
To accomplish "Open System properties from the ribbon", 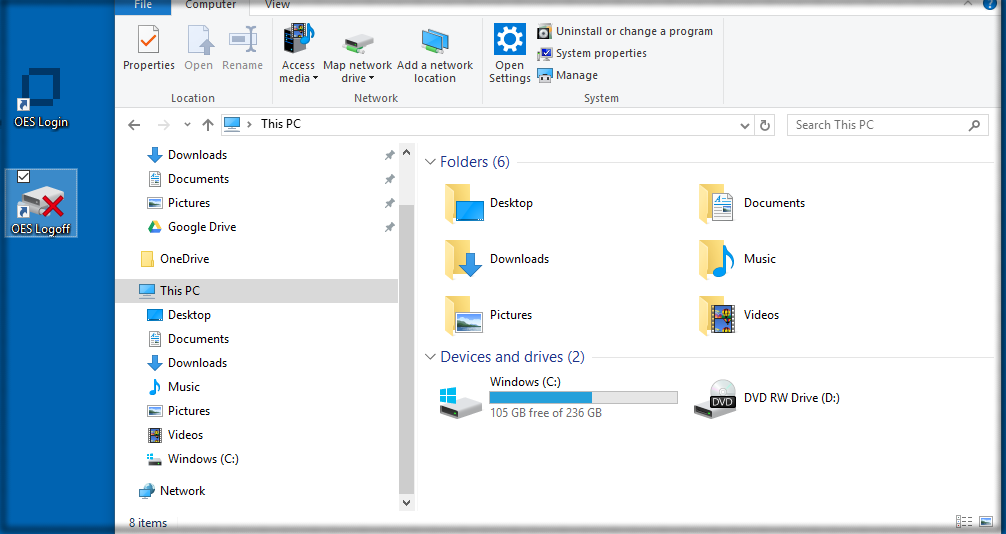I will pyautogui.click(x=544, y=53).
